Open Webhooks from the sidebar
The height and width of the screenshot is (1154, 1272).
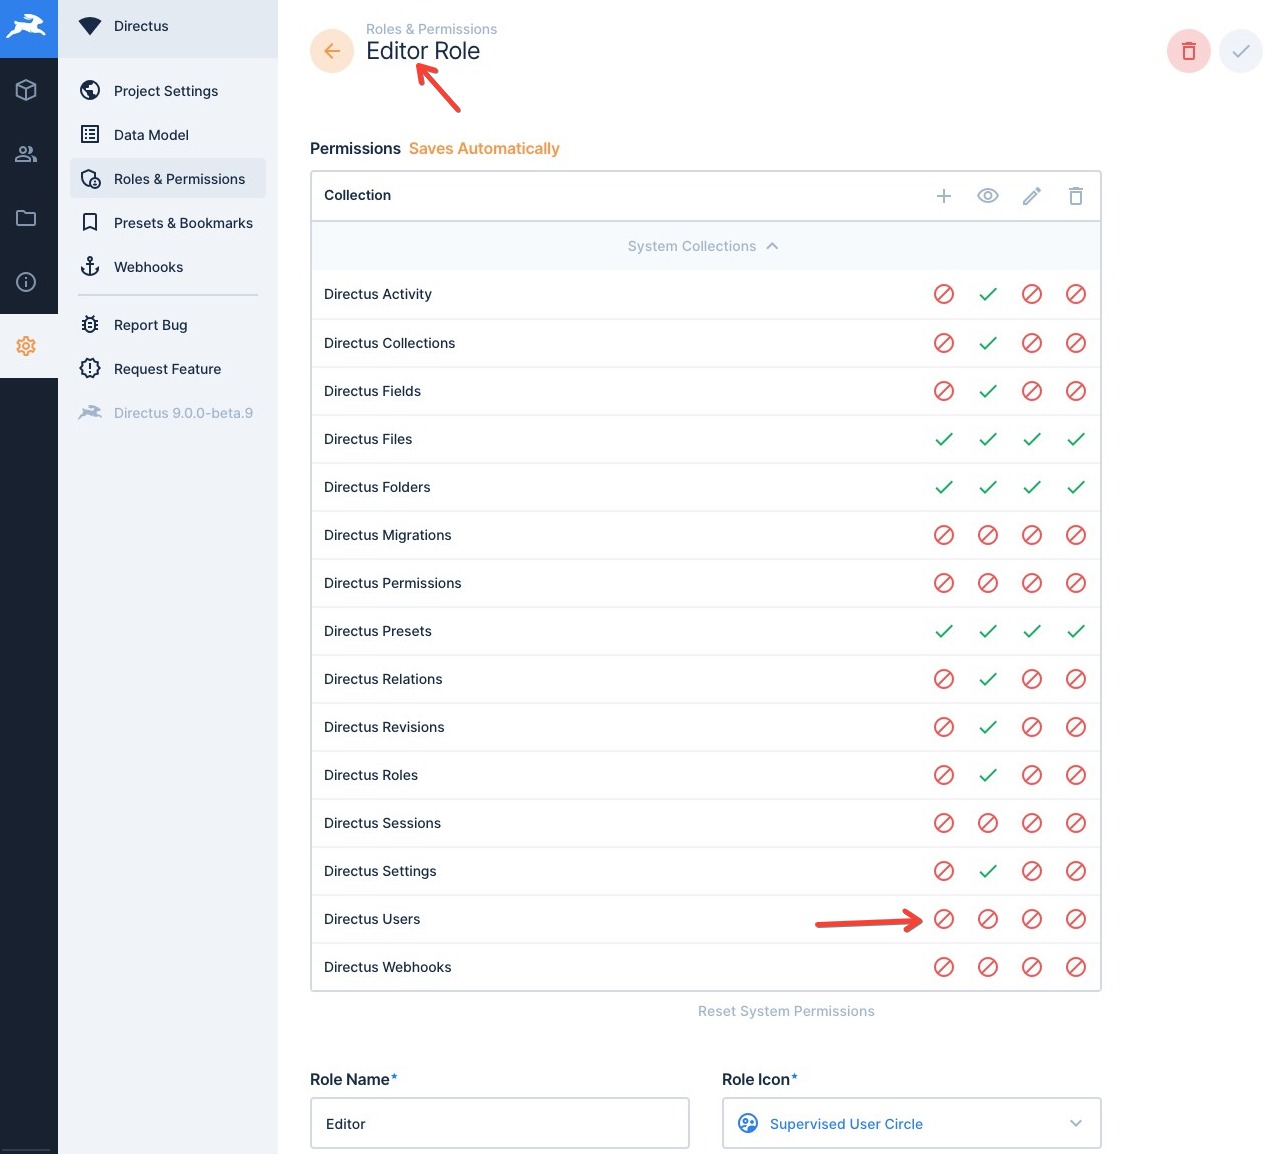(x=148, y=267)
